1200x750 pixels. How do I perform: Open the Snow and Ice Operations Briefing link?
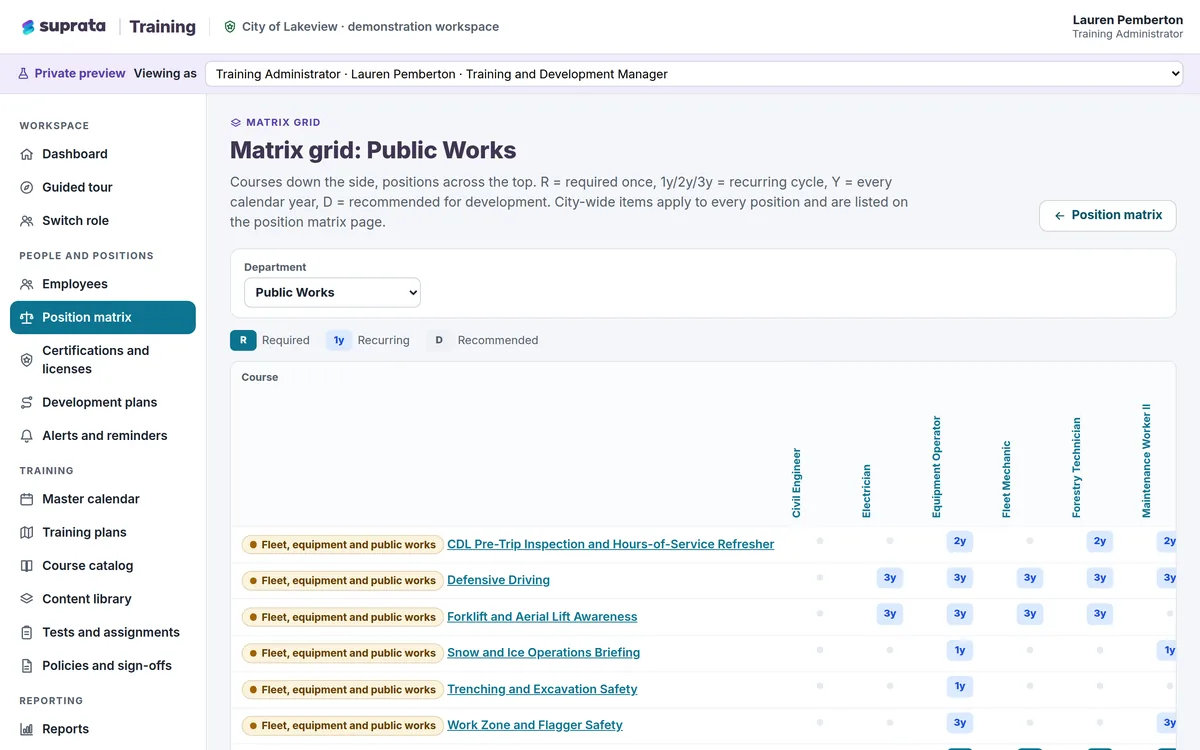pos(543,652)
